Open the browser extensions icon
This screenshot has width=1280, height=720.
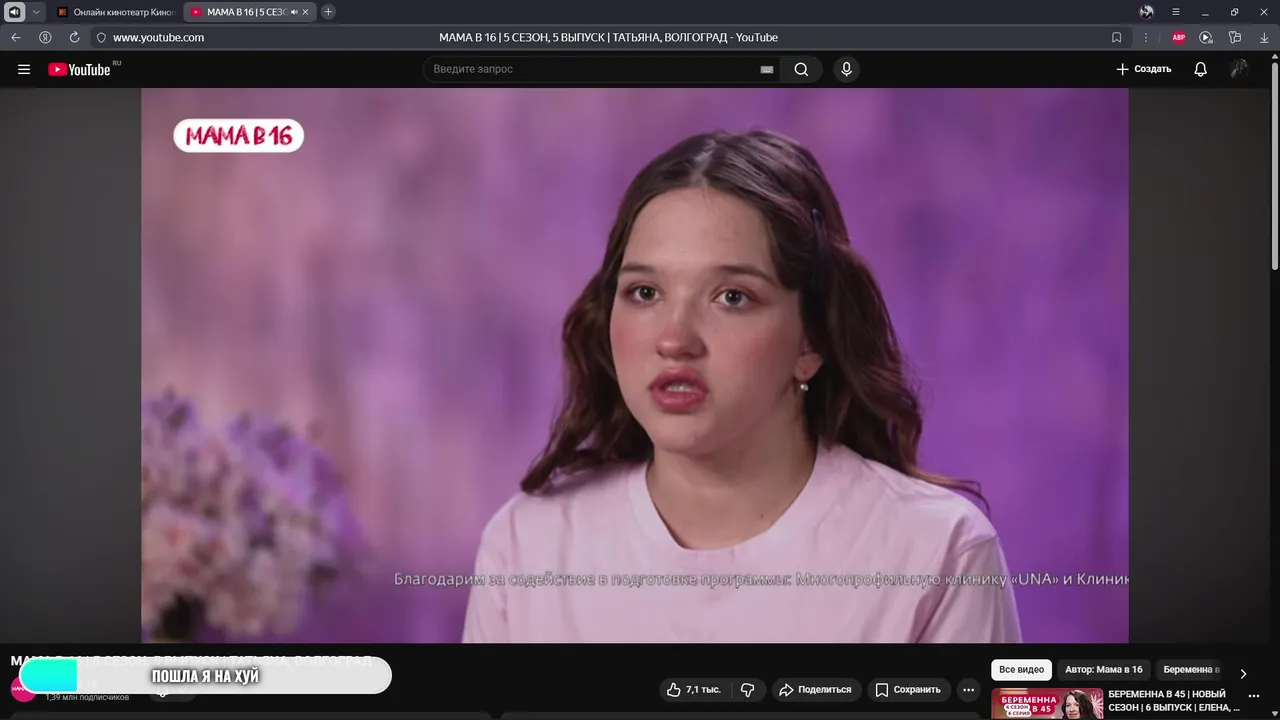coord(1235,37)
